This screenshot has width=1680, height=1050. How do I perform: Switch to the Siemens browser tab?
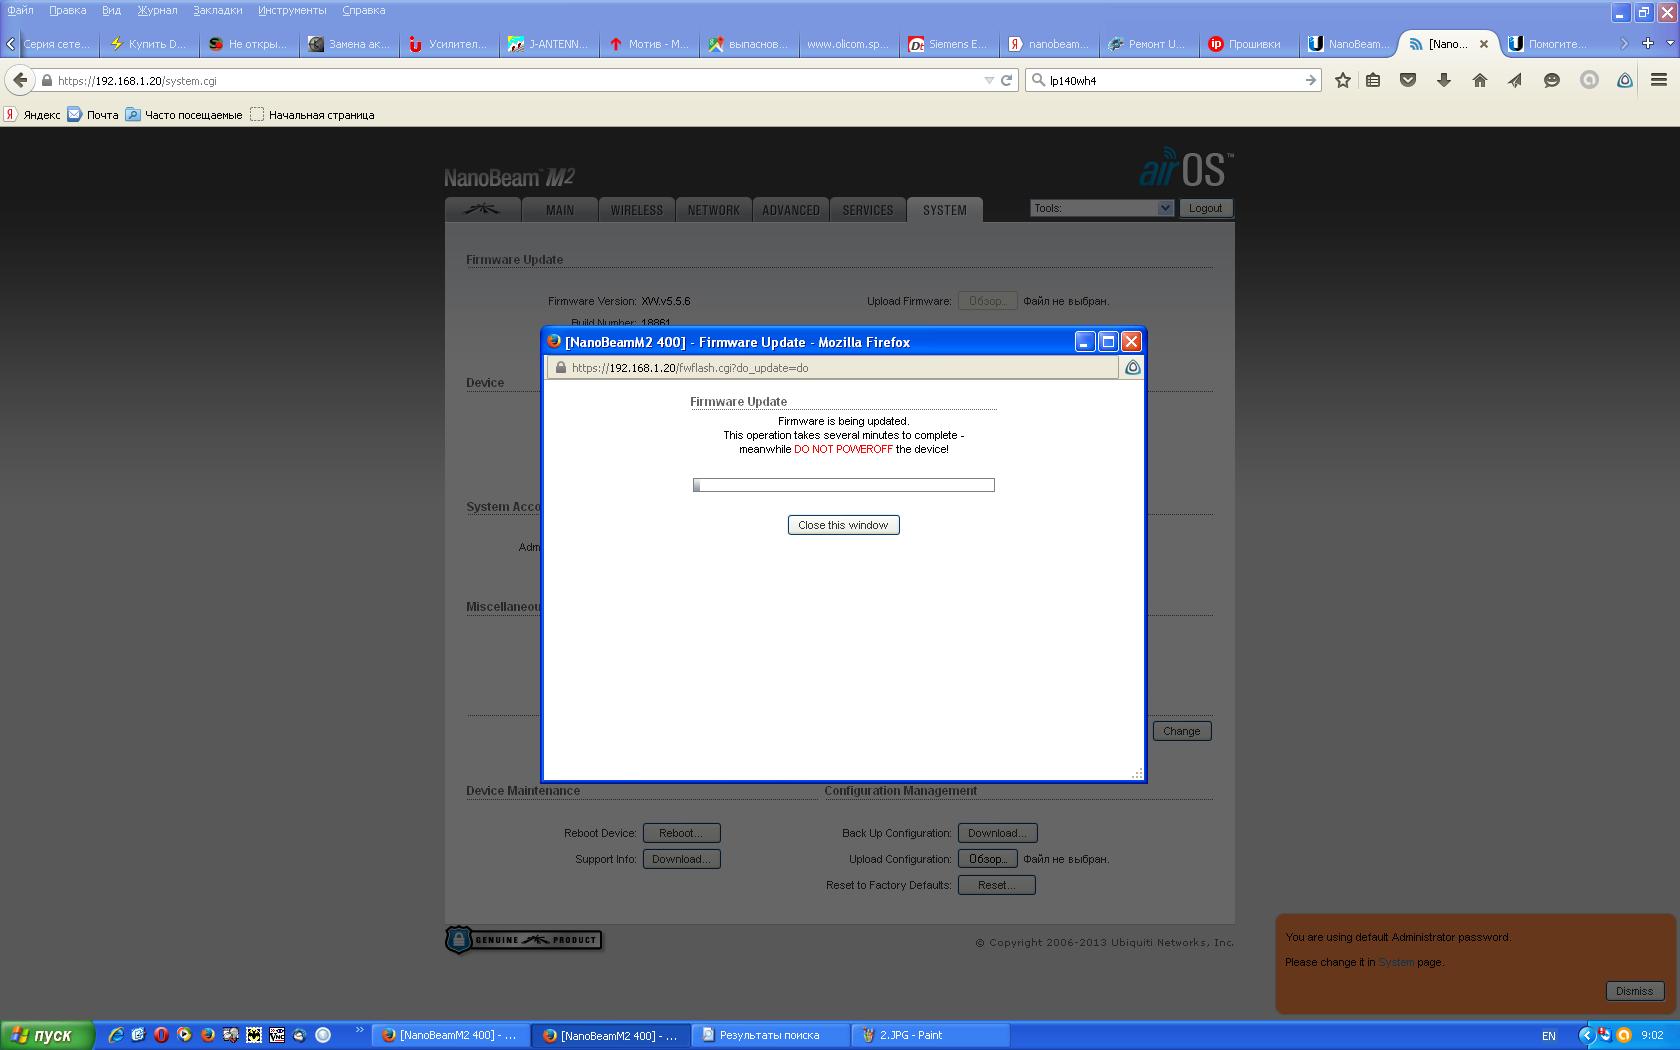tap(949, 44)
